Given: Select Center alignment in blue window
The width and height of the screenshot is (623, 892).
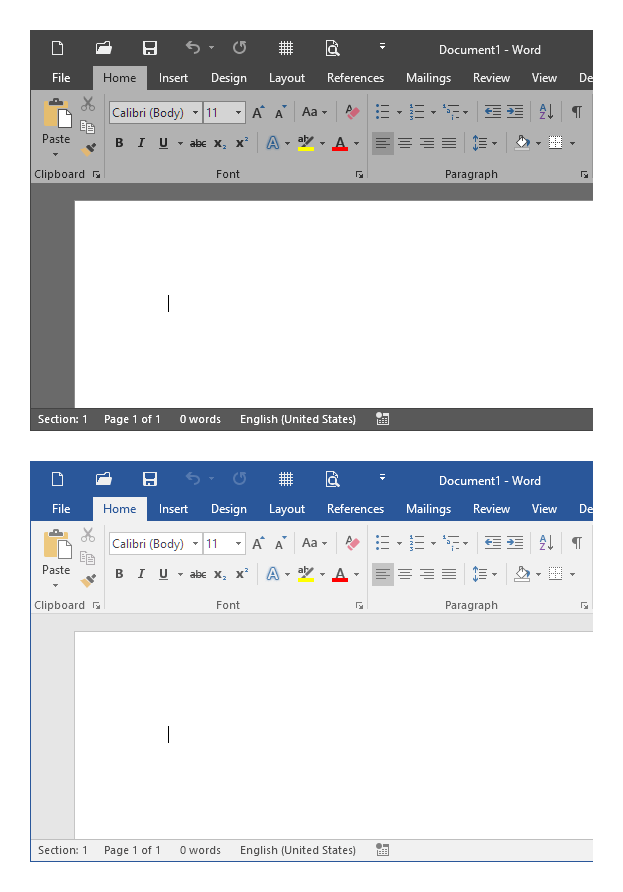Looking at the screenshot, I should pyautogui.click(x=405, y=575).
